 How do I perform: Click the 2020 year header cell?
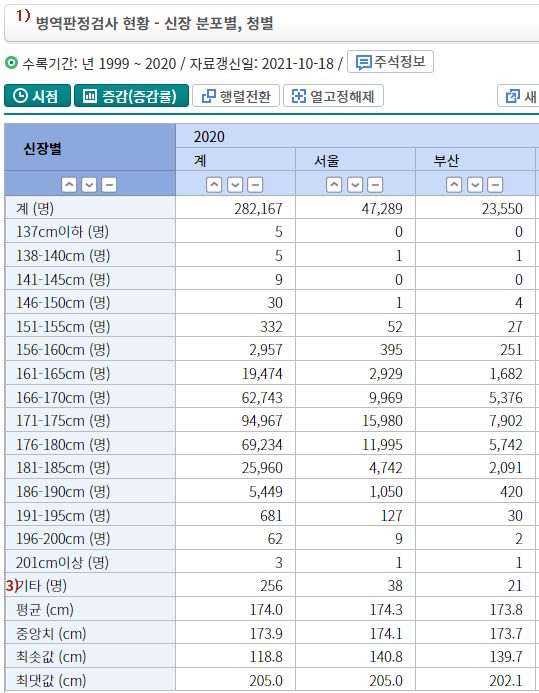357,136
